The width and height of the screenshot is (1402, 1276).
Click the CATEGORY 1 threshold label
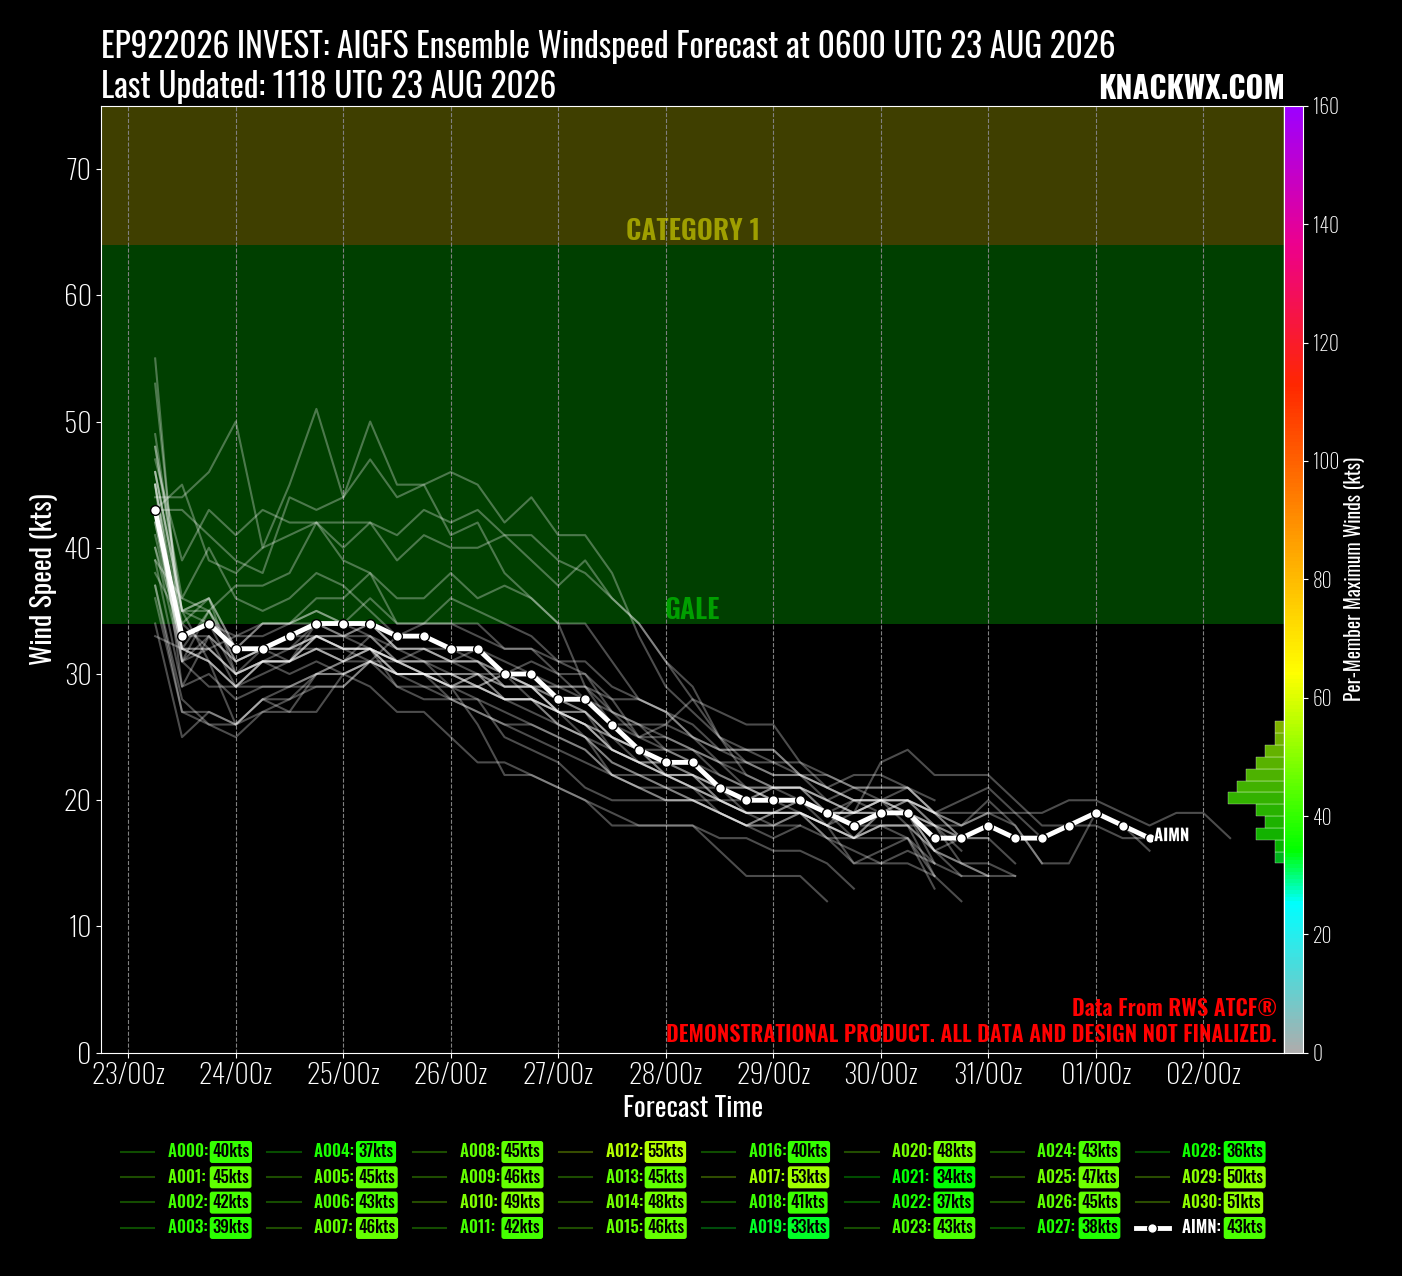[693, 229]
